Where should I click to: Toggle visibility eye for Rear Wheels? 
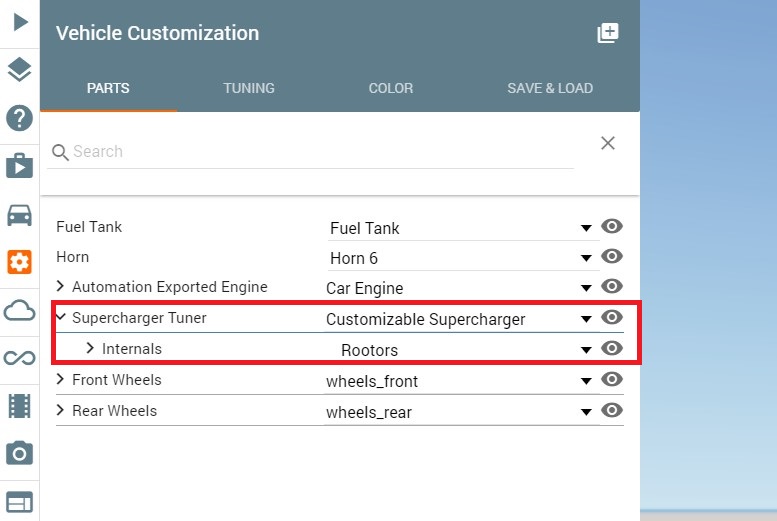point(612,410)
